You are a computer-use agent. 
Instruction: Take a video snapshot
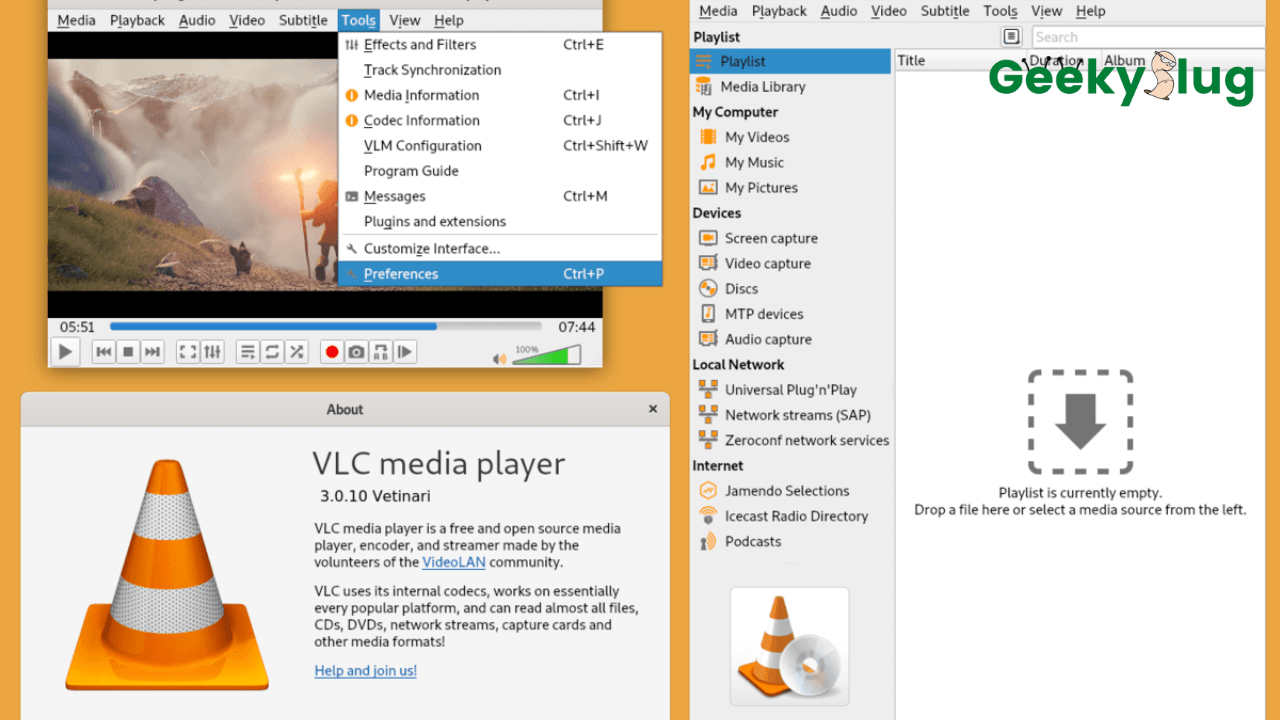pos(356,351)
